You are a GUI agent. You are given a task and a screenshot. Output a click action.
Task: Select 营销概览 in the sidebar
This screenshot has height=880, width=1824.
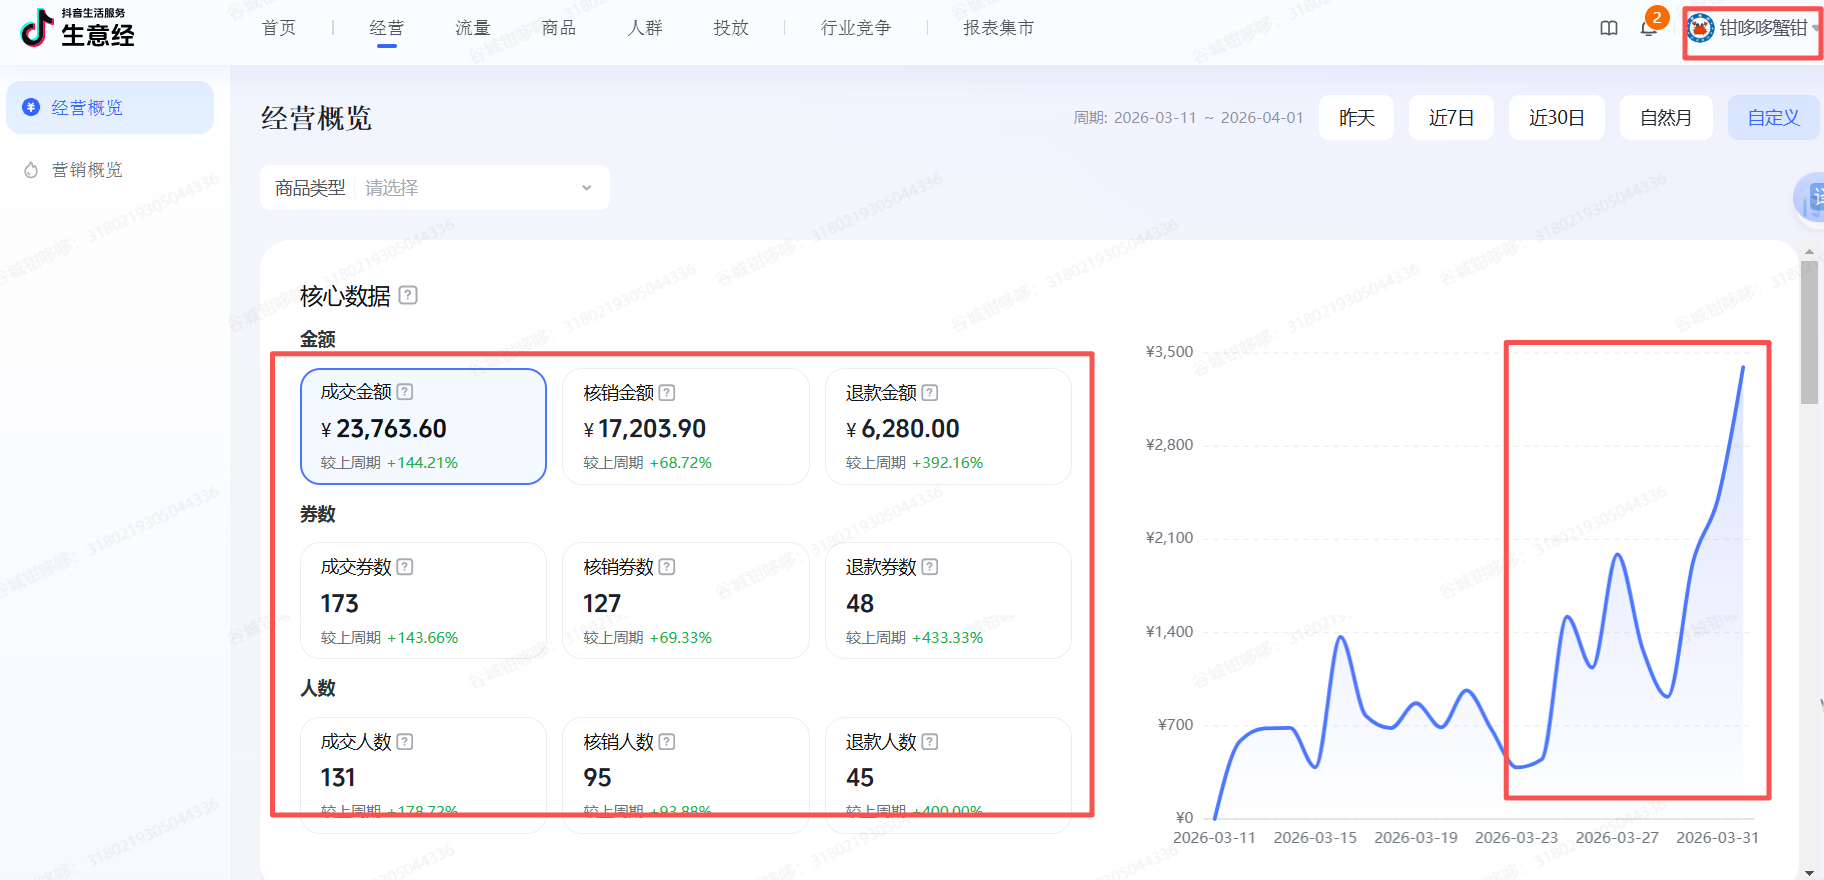pyautogui.click(x=110, y=170)
